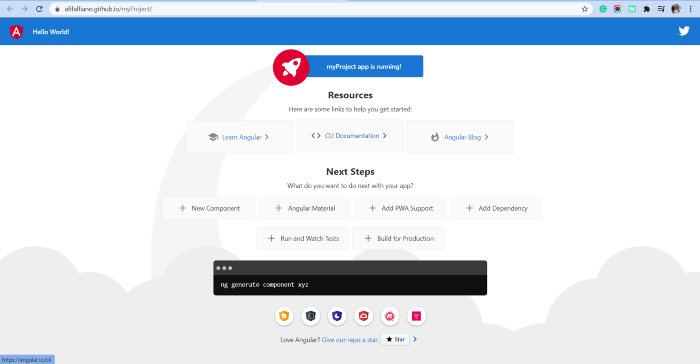Screen dimensions: 700x364
Task: Click the myProject app is running banner
Action: (364, 67)
